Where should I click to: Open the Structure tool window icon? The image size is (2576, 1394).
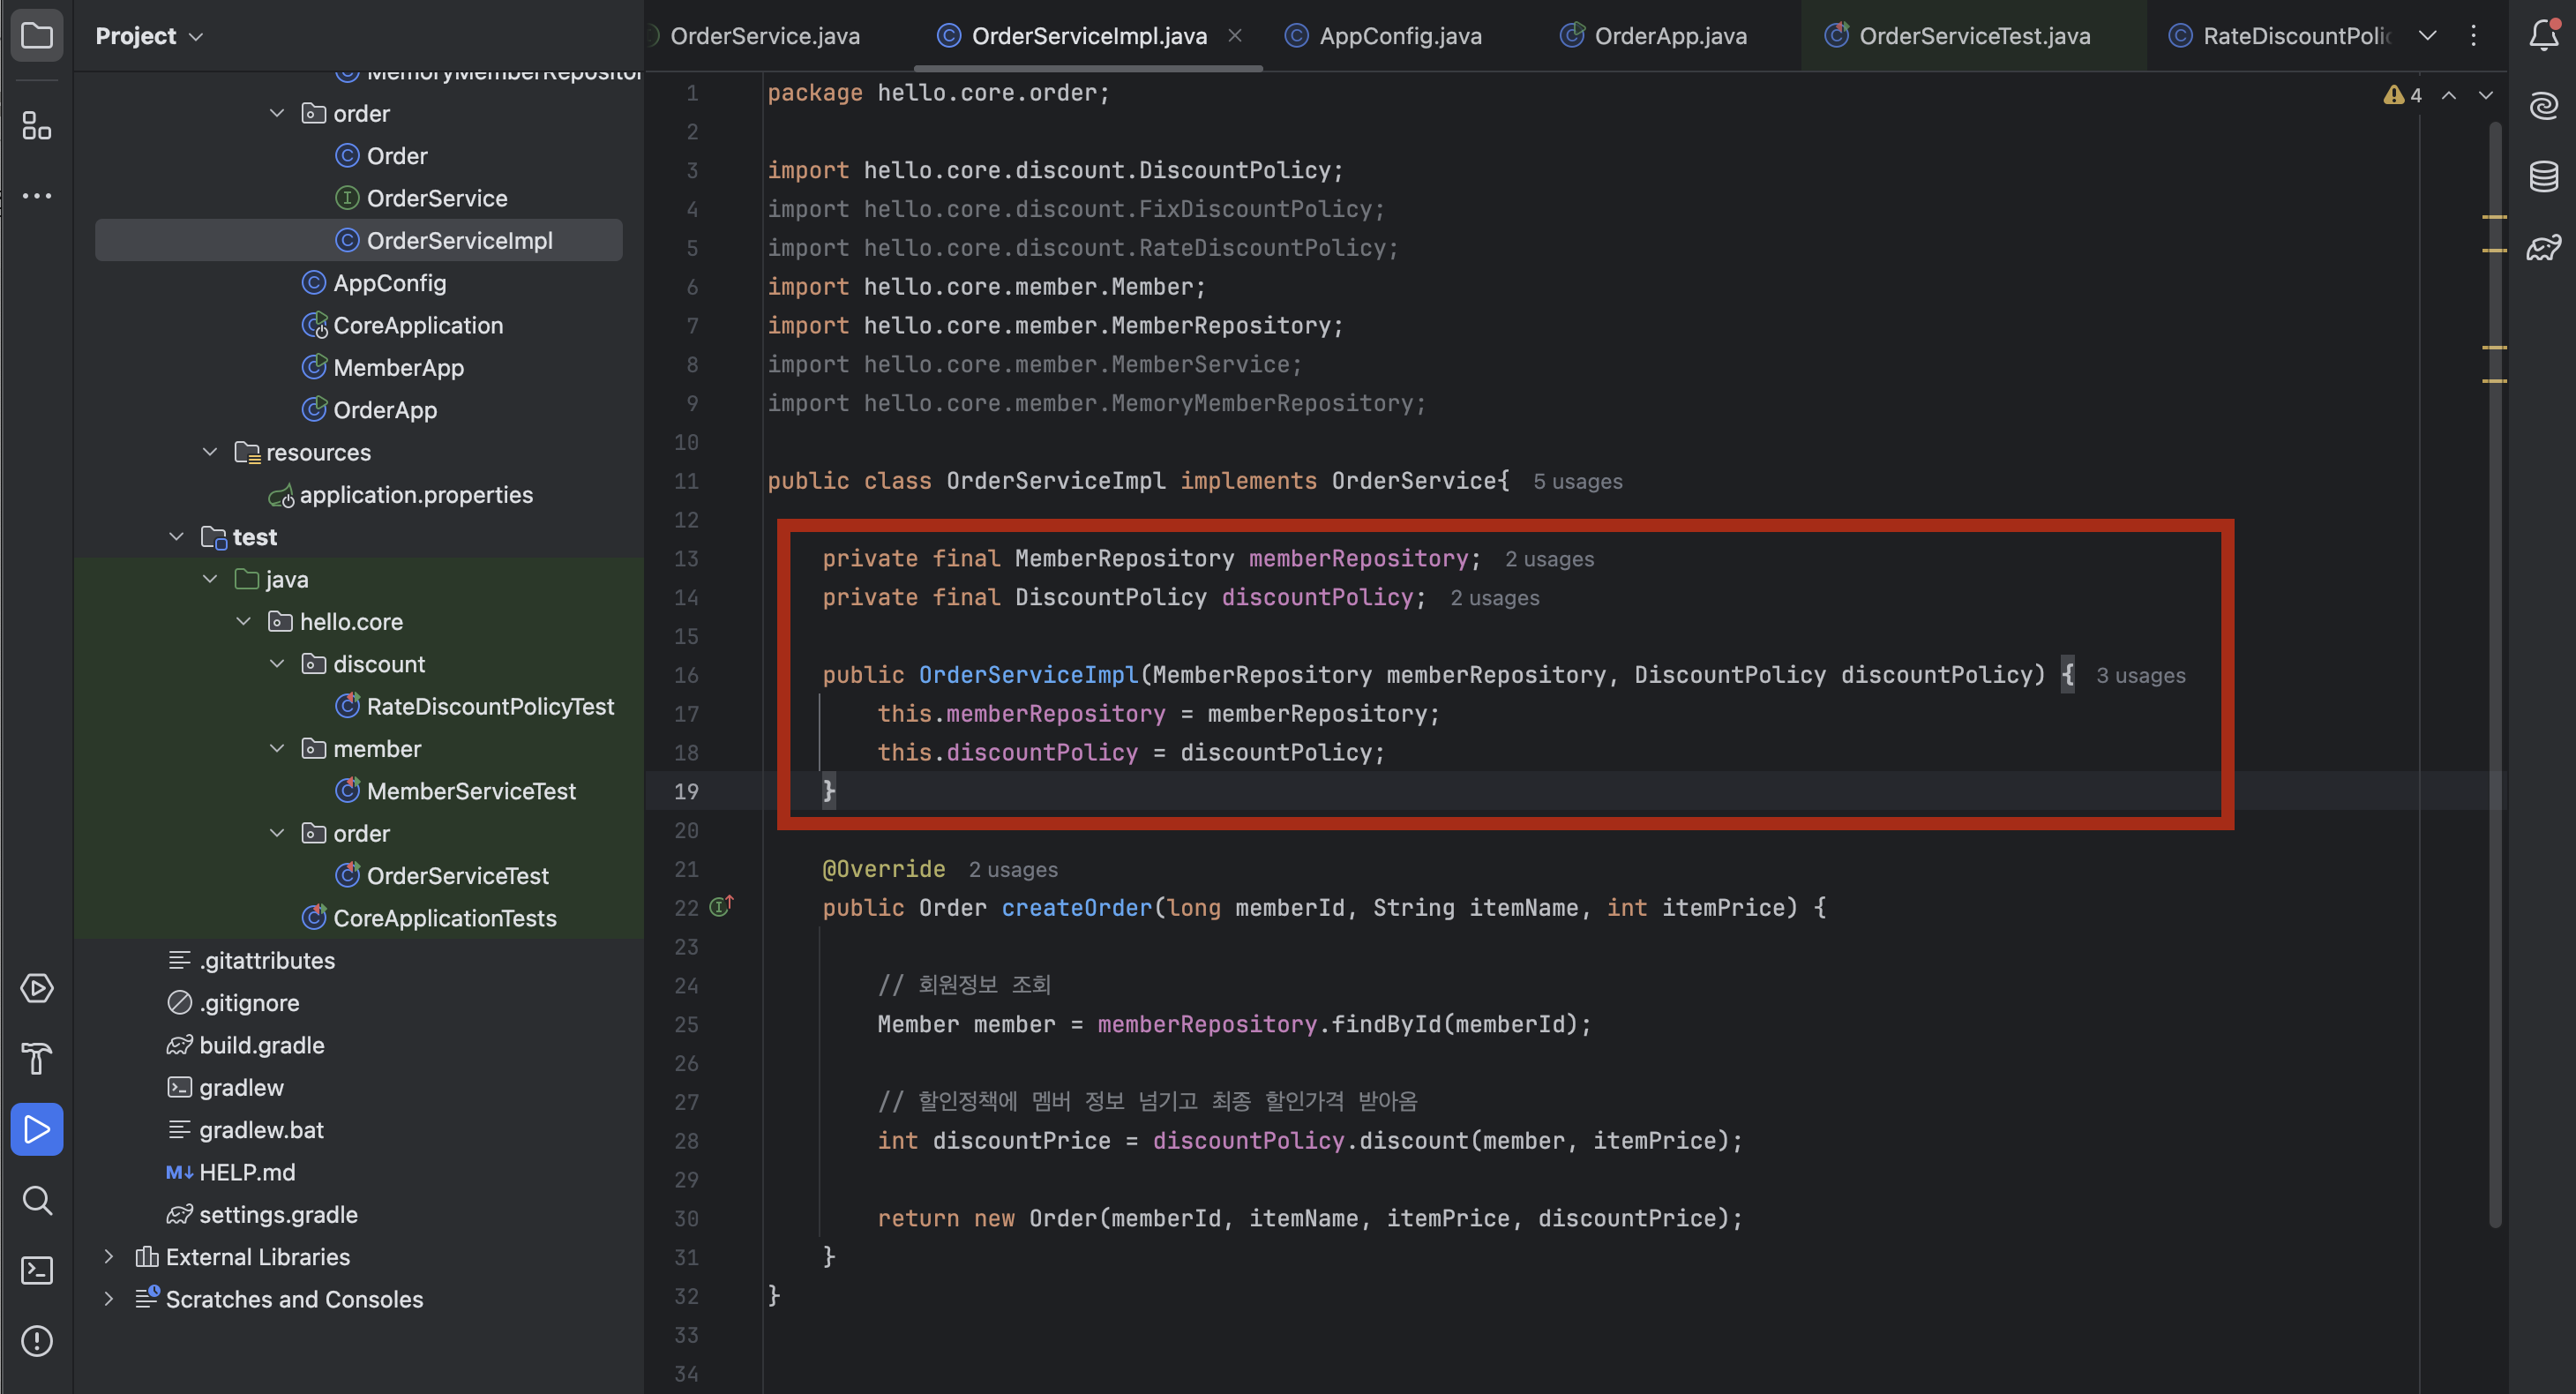point(37,126)
